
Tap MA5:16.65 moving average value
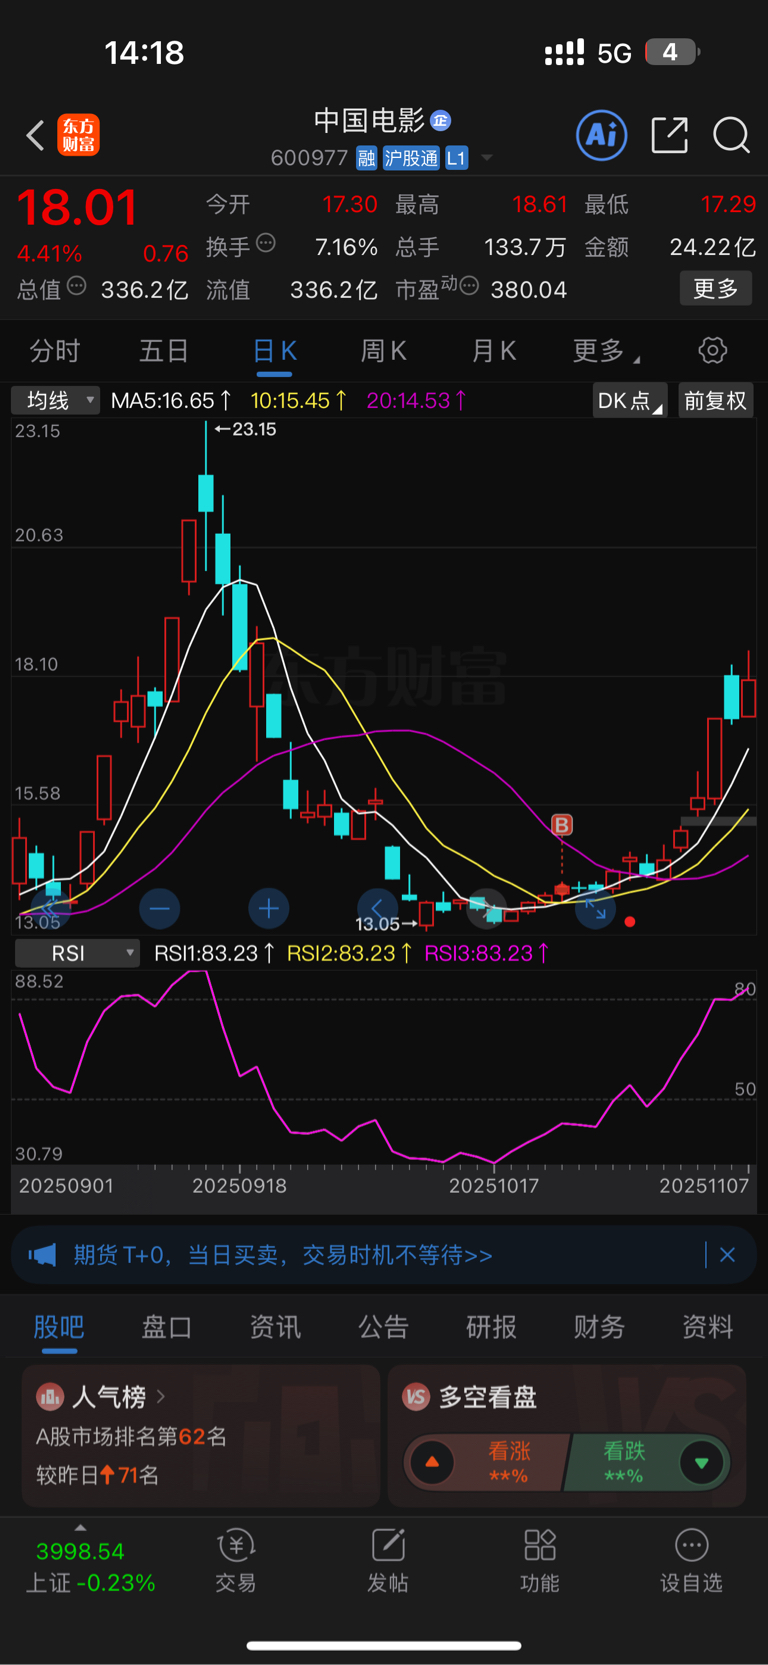(171, 401)
